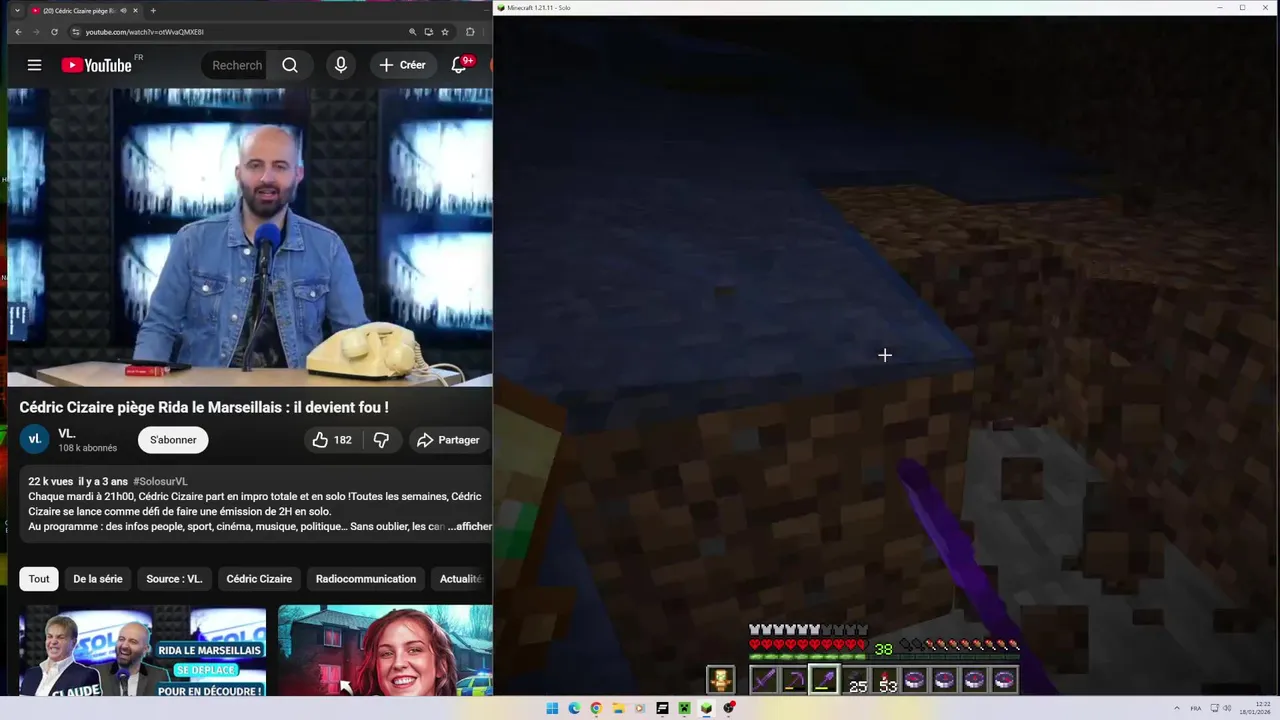Select the sword hotbar slot in Minecraft
Screen dimensions: 1280x720
click(764, 680)
